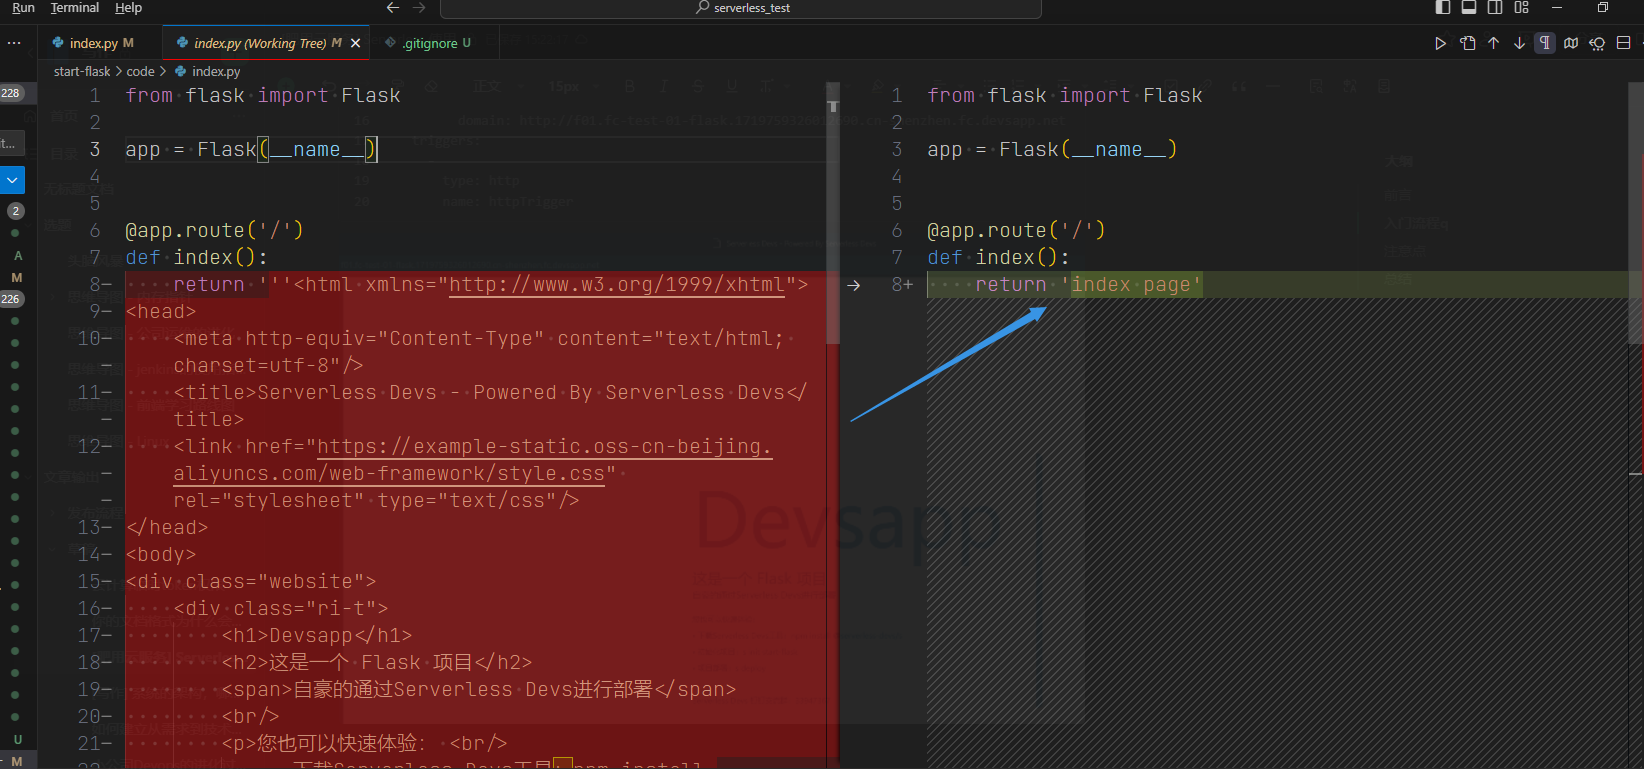Click the serverless_test command center search box

pos(741,8)
